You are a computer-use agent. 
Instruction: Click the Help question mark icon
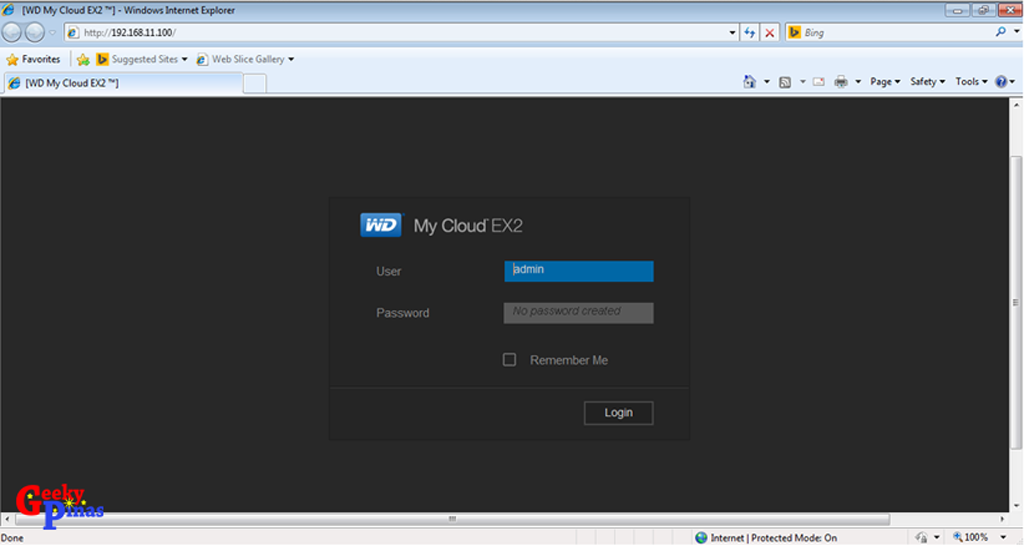pos(1001,82)
